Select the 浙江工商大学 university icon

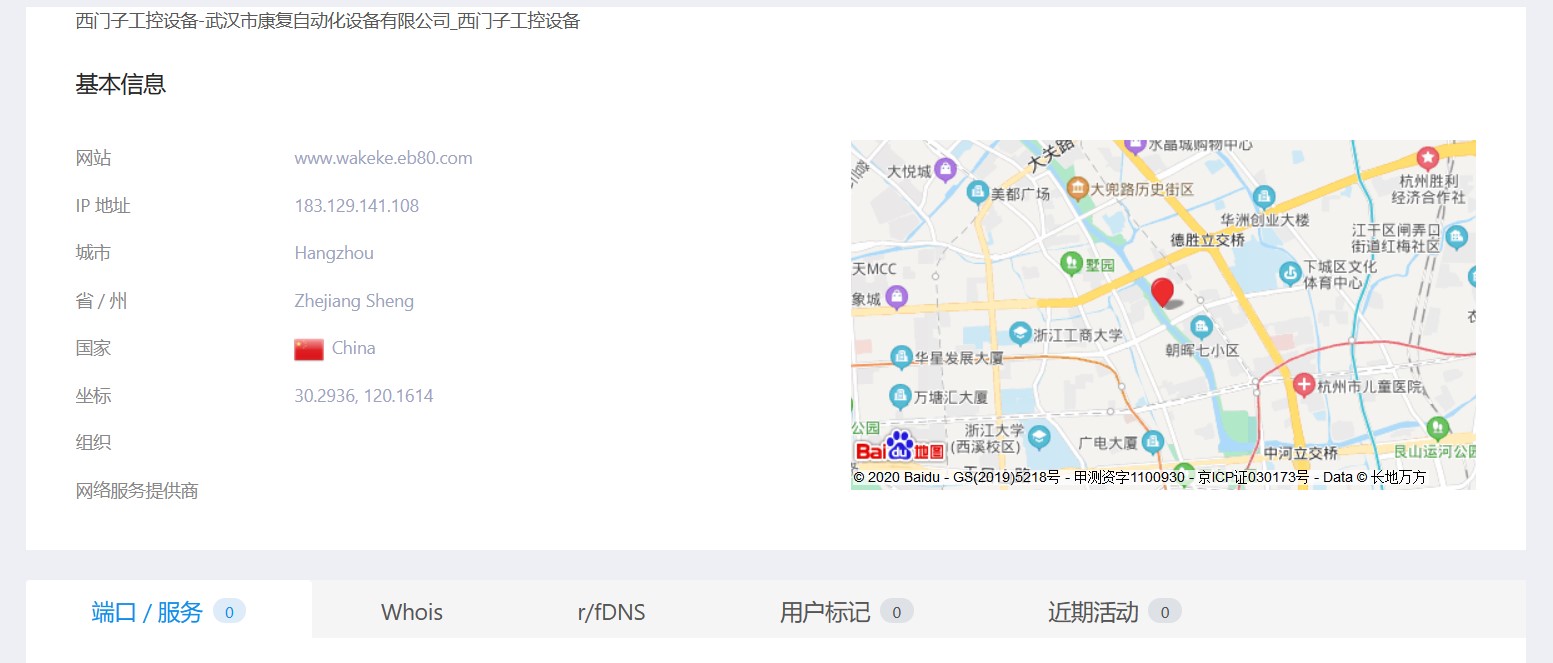tap(1020, 333)
